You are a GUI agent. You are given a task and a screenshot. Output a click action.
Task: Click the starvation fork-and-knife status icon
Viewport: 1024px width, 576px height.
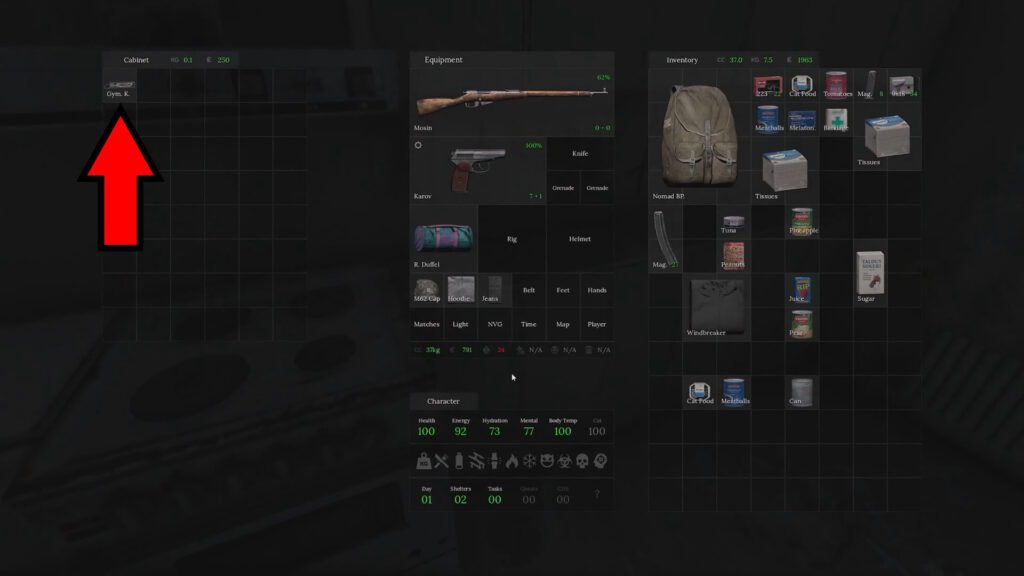point(441,461)
